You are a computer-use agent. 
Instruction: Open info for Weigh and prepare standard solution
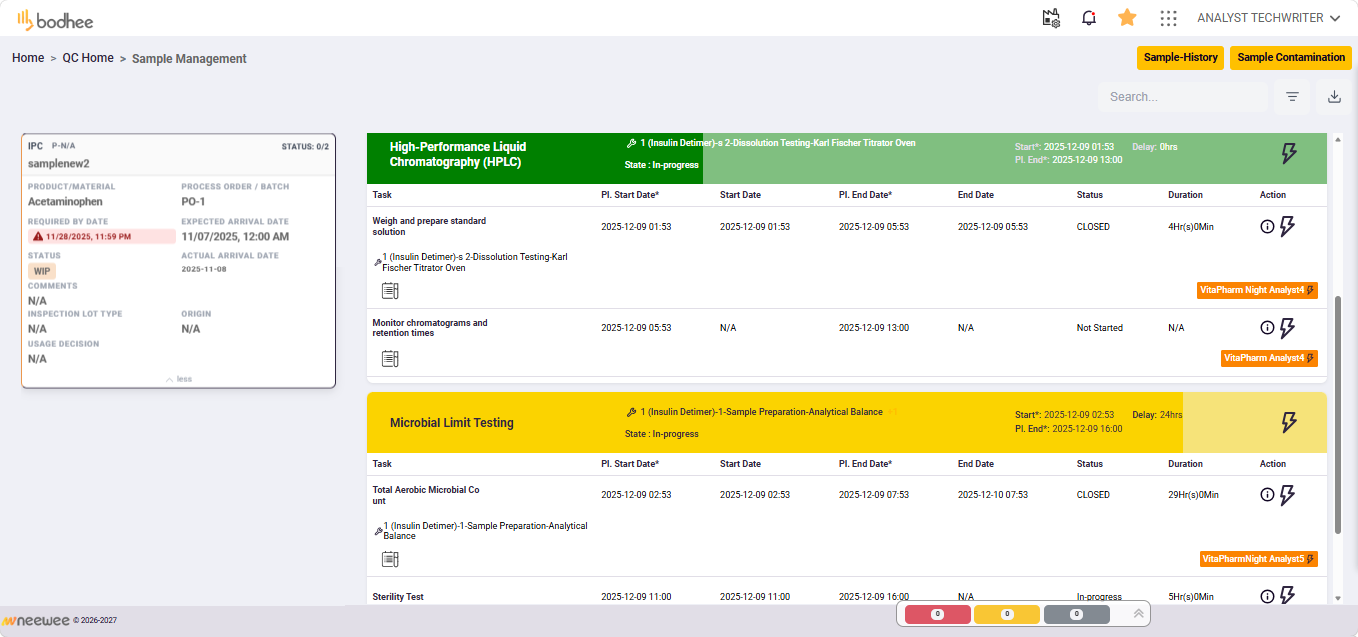click(1267, 227)
